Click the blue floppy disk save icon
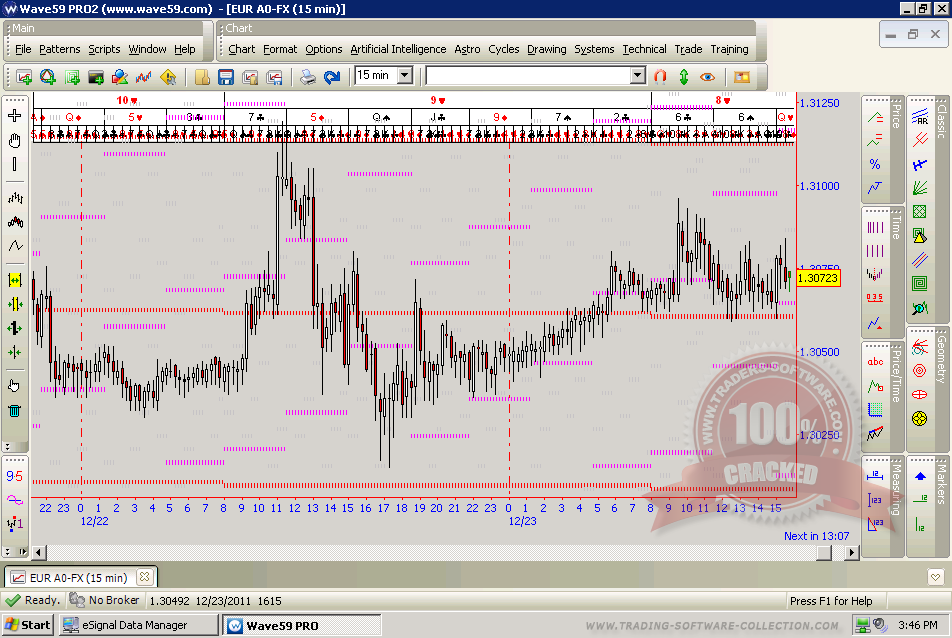This screenshot has width=952, height=638. coord(226,77)
